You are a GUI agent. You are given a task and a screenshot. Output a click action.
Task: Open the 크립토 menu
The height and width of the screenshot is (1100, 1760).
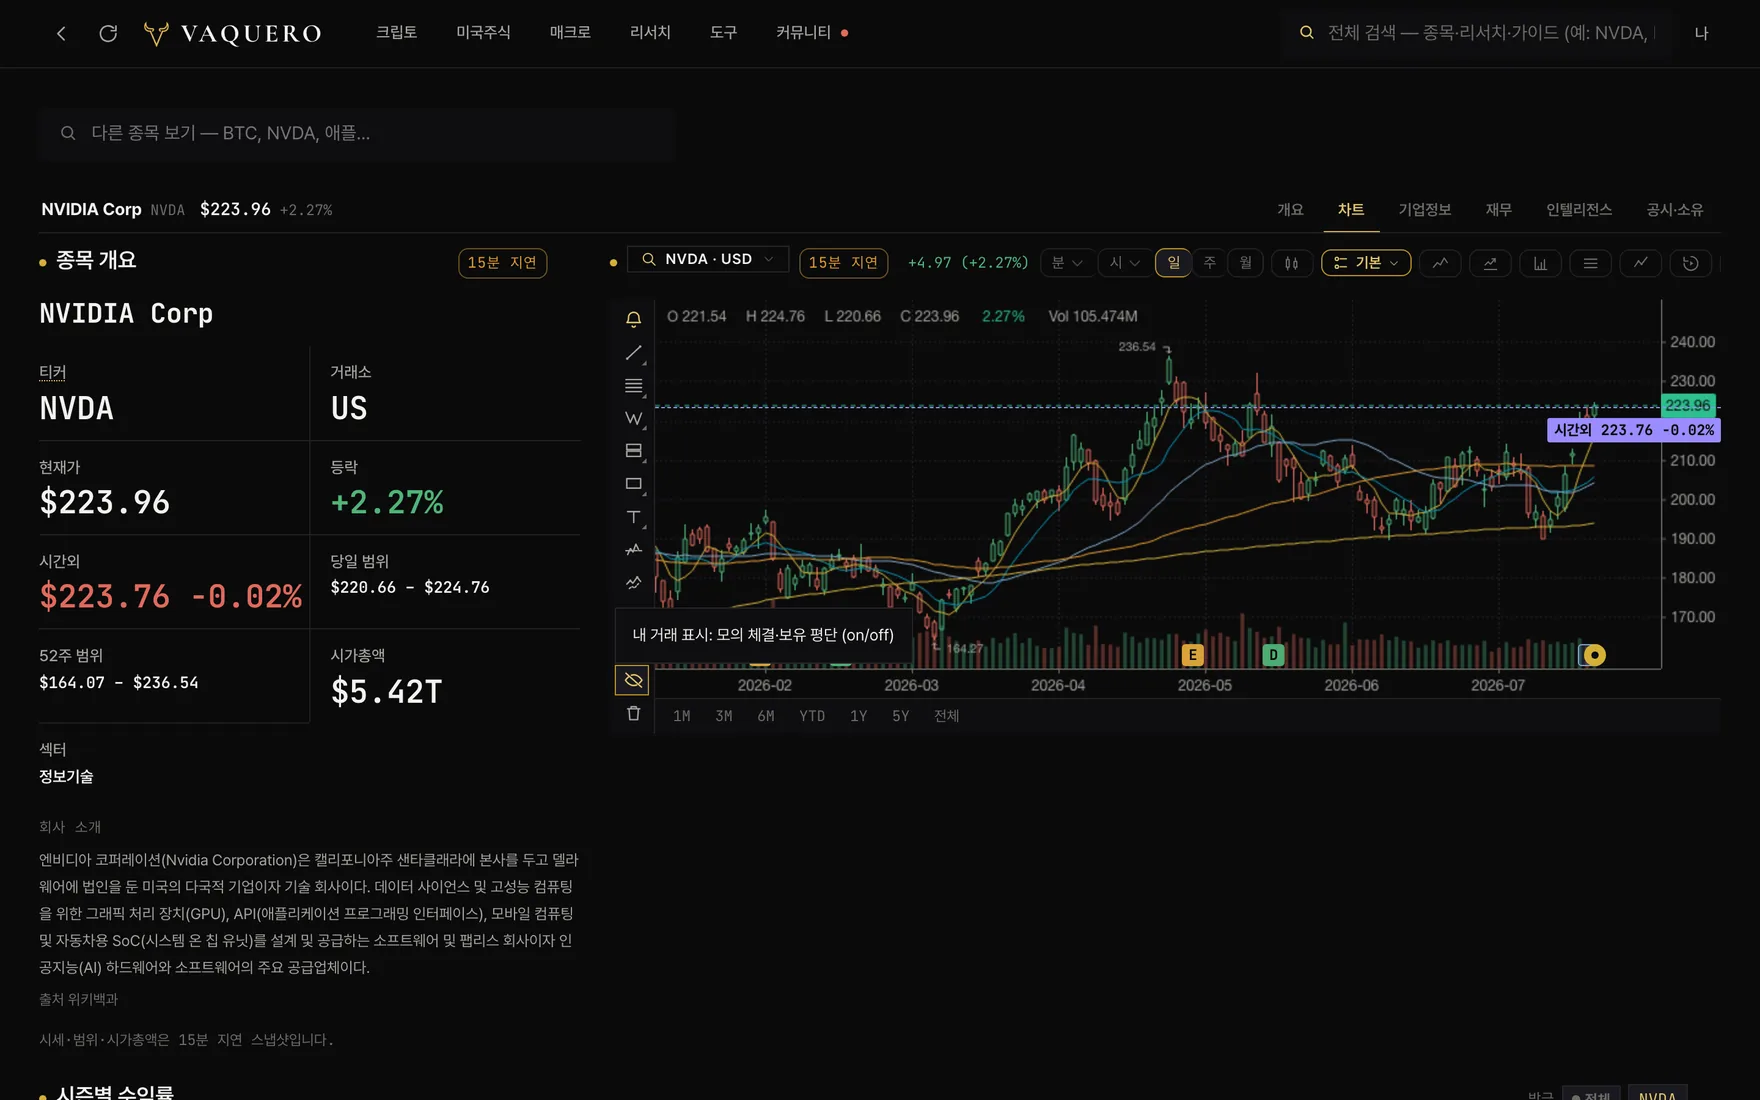pyautogui.click(x=396, y=33)
